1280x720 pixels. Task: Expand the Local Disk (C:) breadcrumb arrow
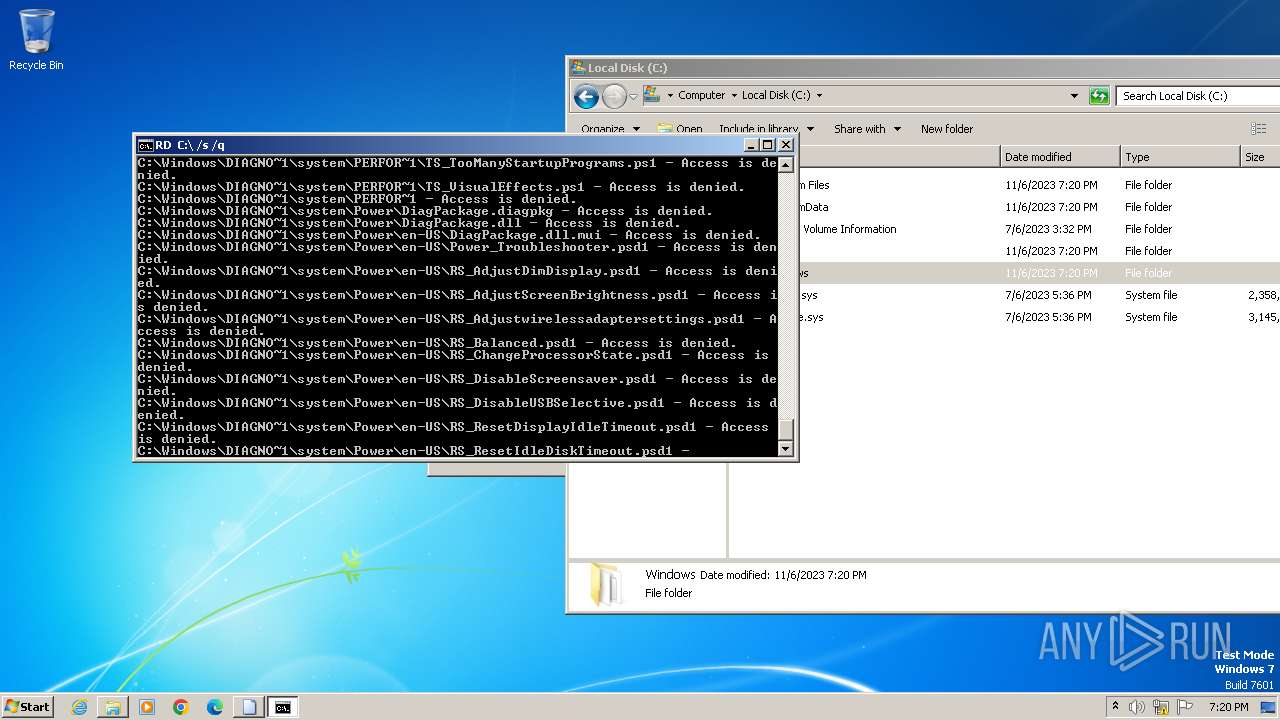pos(819,96)
